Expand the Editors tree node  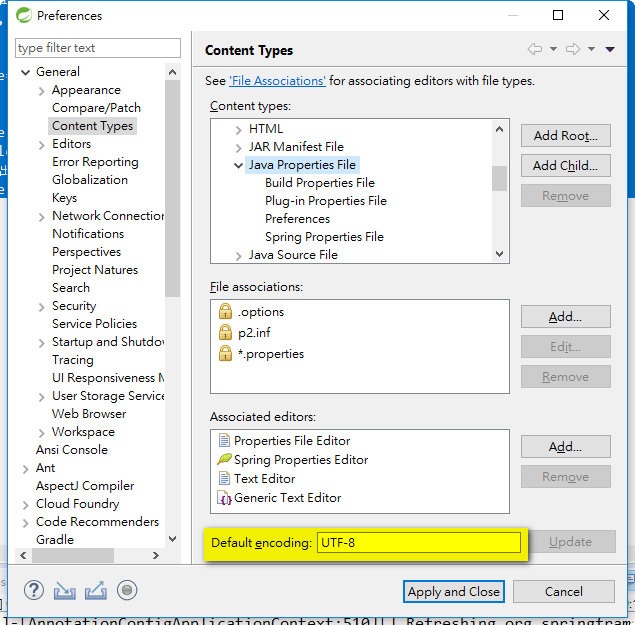tap(41, 145)
